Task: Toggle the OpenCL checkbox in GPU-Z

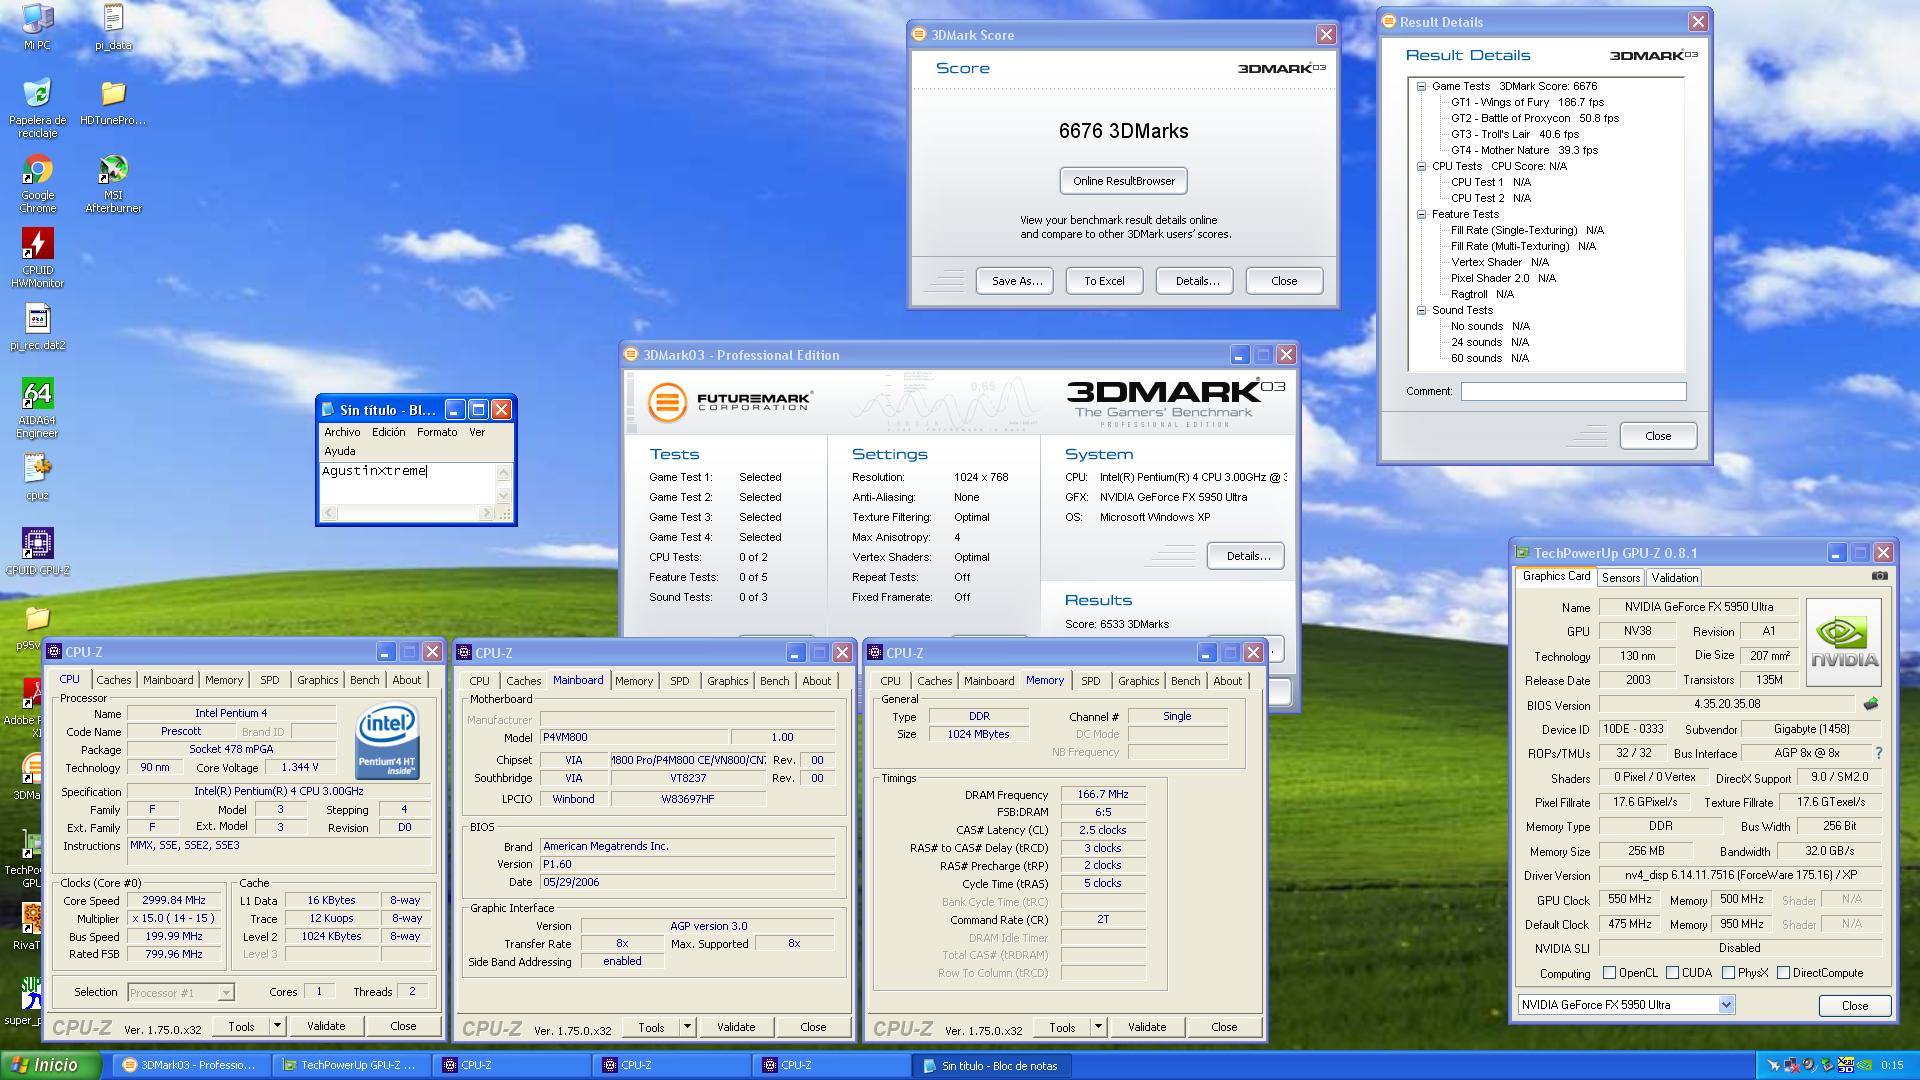Action: [x=1609, y=972]
